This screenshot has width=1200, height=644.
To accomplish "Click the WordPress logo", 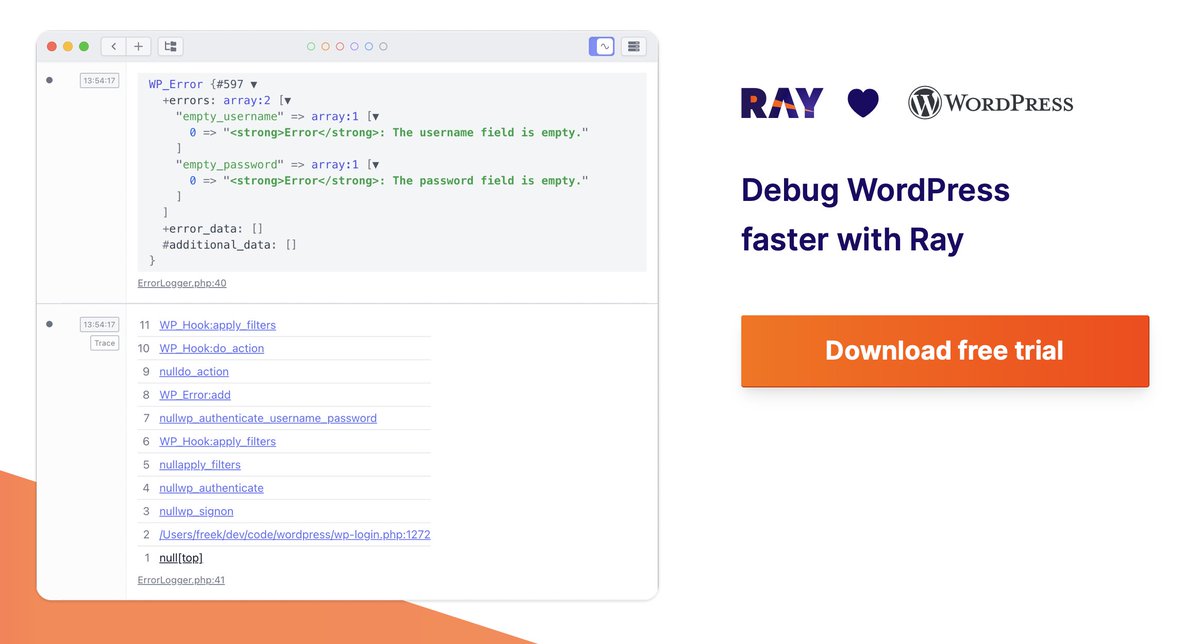I will 991,103.
